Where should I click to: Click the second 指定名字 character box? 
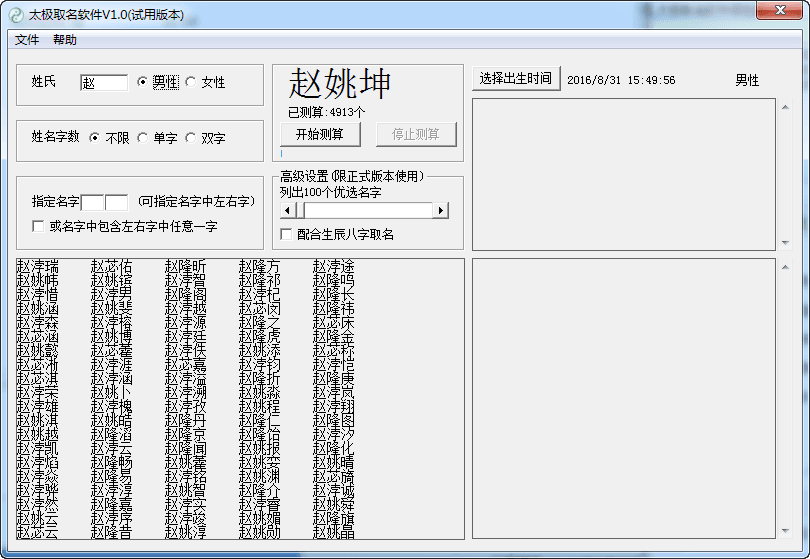(x=116, y=202)
